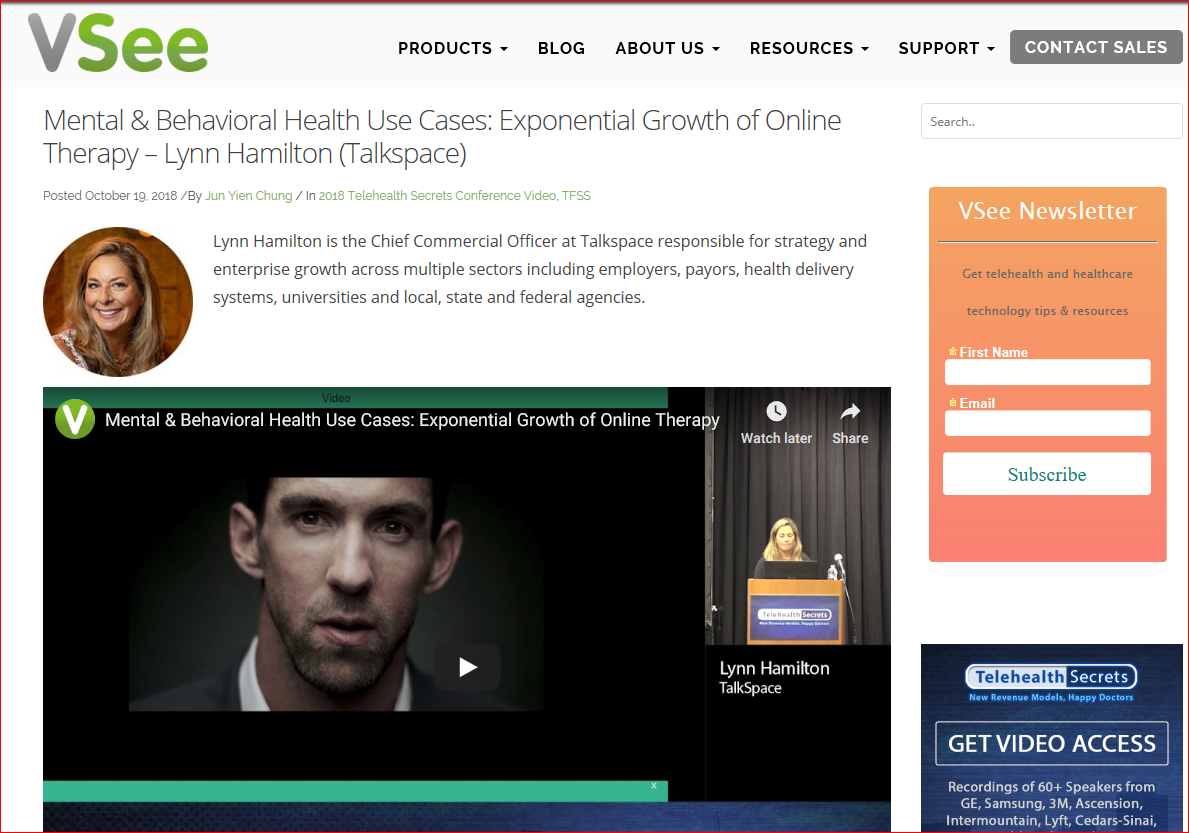1189x833 pixels.
Task: Click the Get Video Access banner
Action: click(x=1051, y=743)
